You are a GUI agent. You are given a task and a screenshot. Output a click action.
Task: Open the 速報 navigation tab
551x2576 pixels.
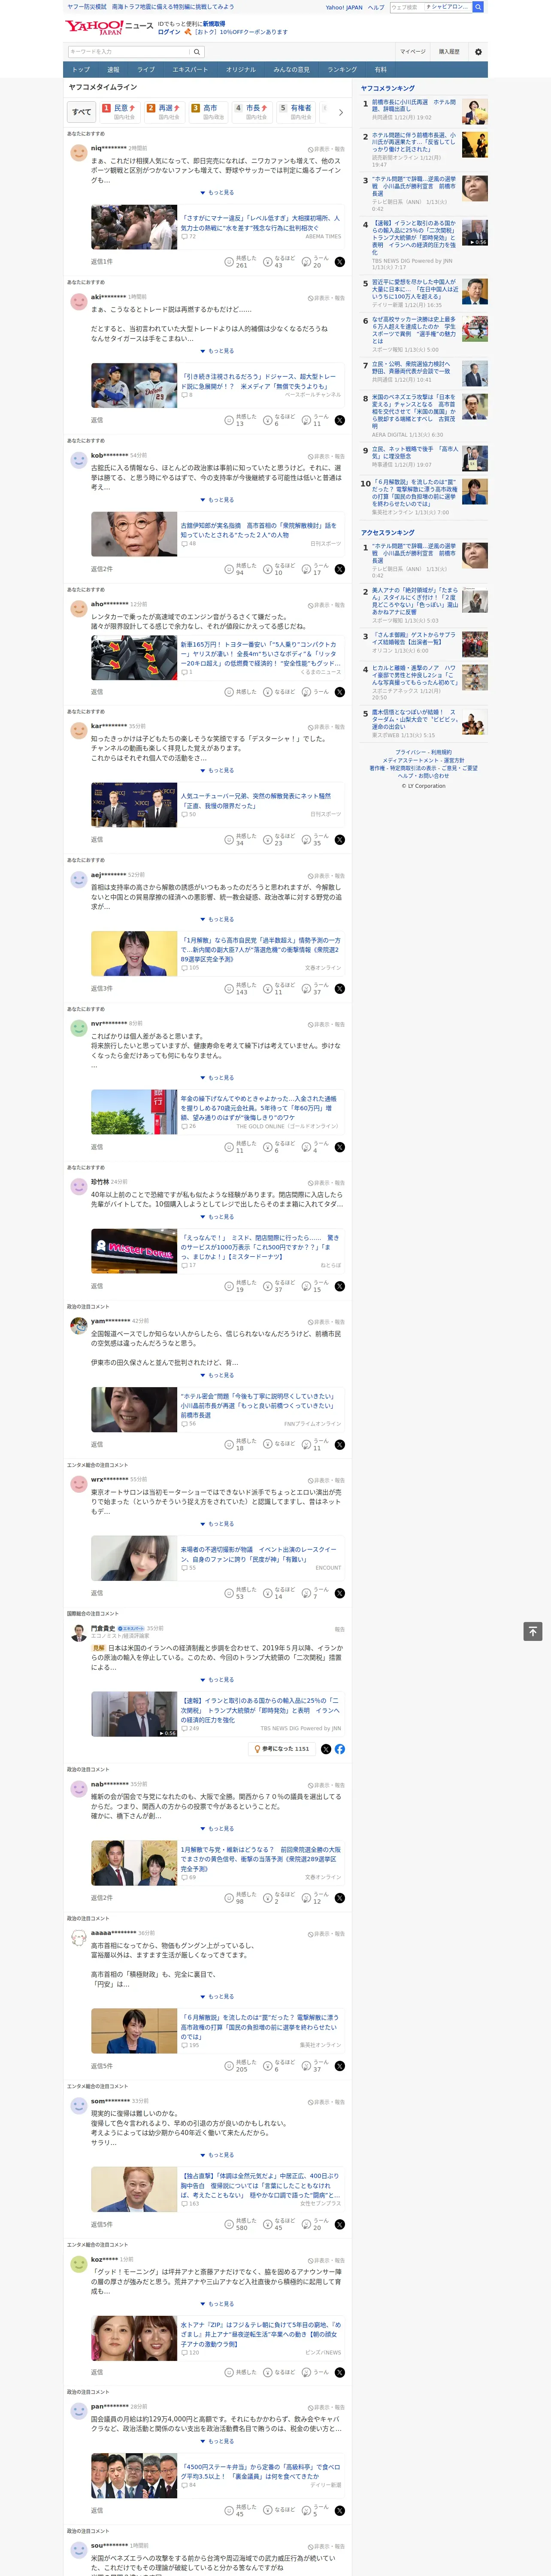click(113, 70)
